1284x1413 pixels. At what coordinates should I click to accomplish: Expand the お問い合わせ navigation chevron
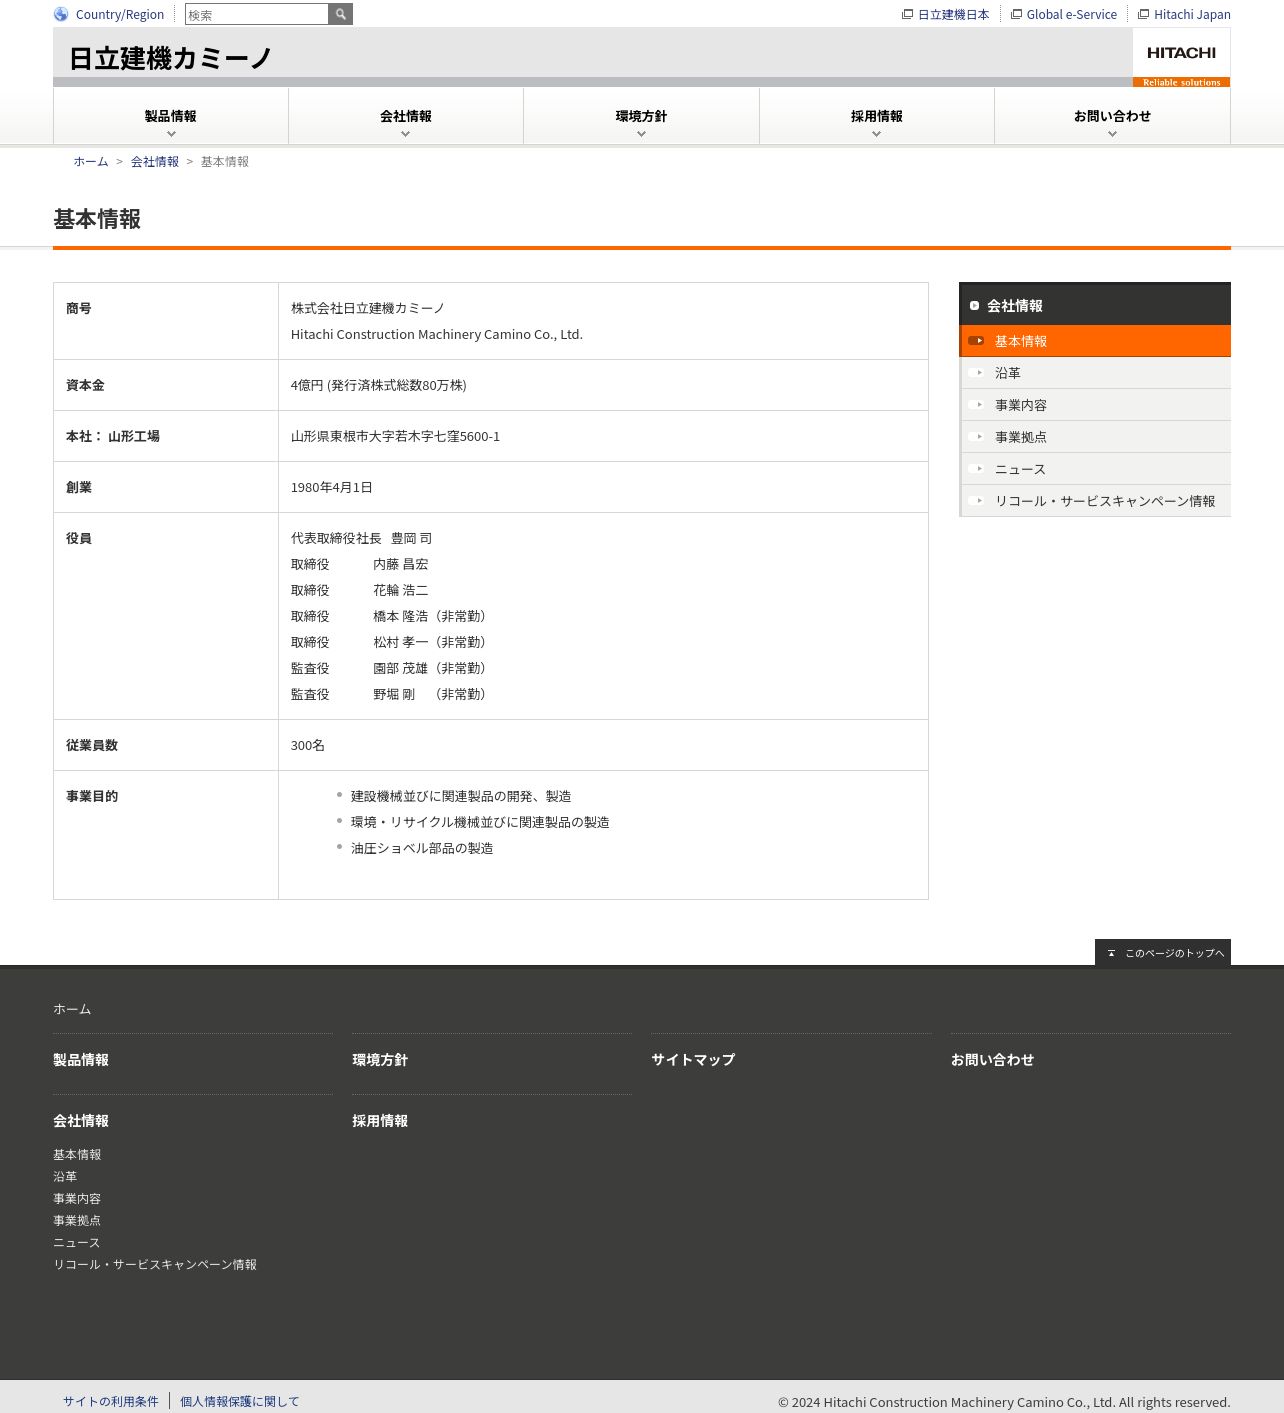point(1112,134)
